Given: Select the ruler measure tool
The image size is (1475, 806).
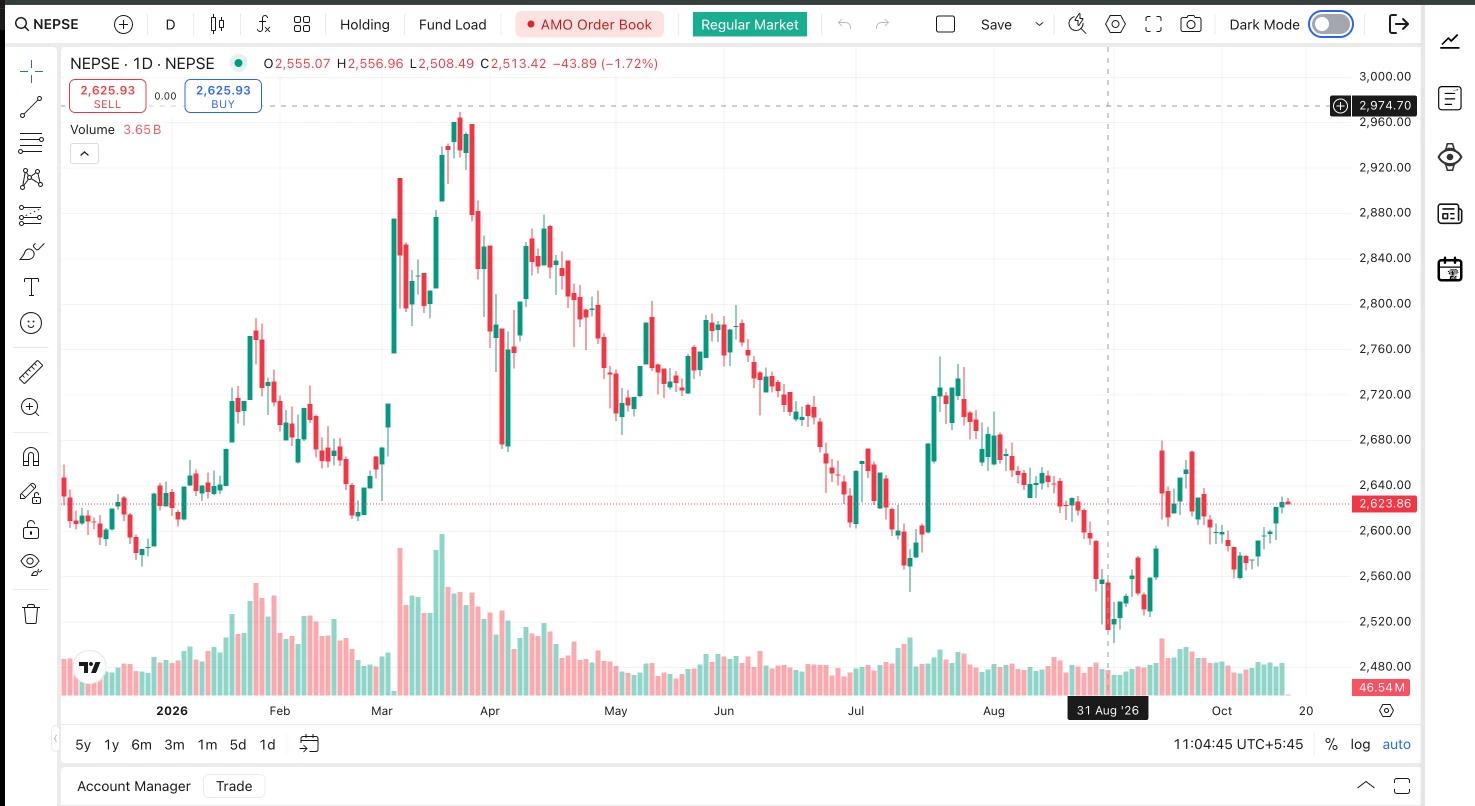Looking at the screenshot, I should click(x=31, y=372).
